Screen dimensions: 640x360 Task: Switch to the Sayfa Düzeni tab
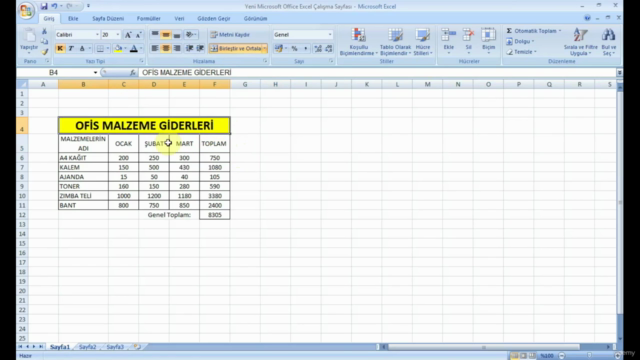pos(108,18)
